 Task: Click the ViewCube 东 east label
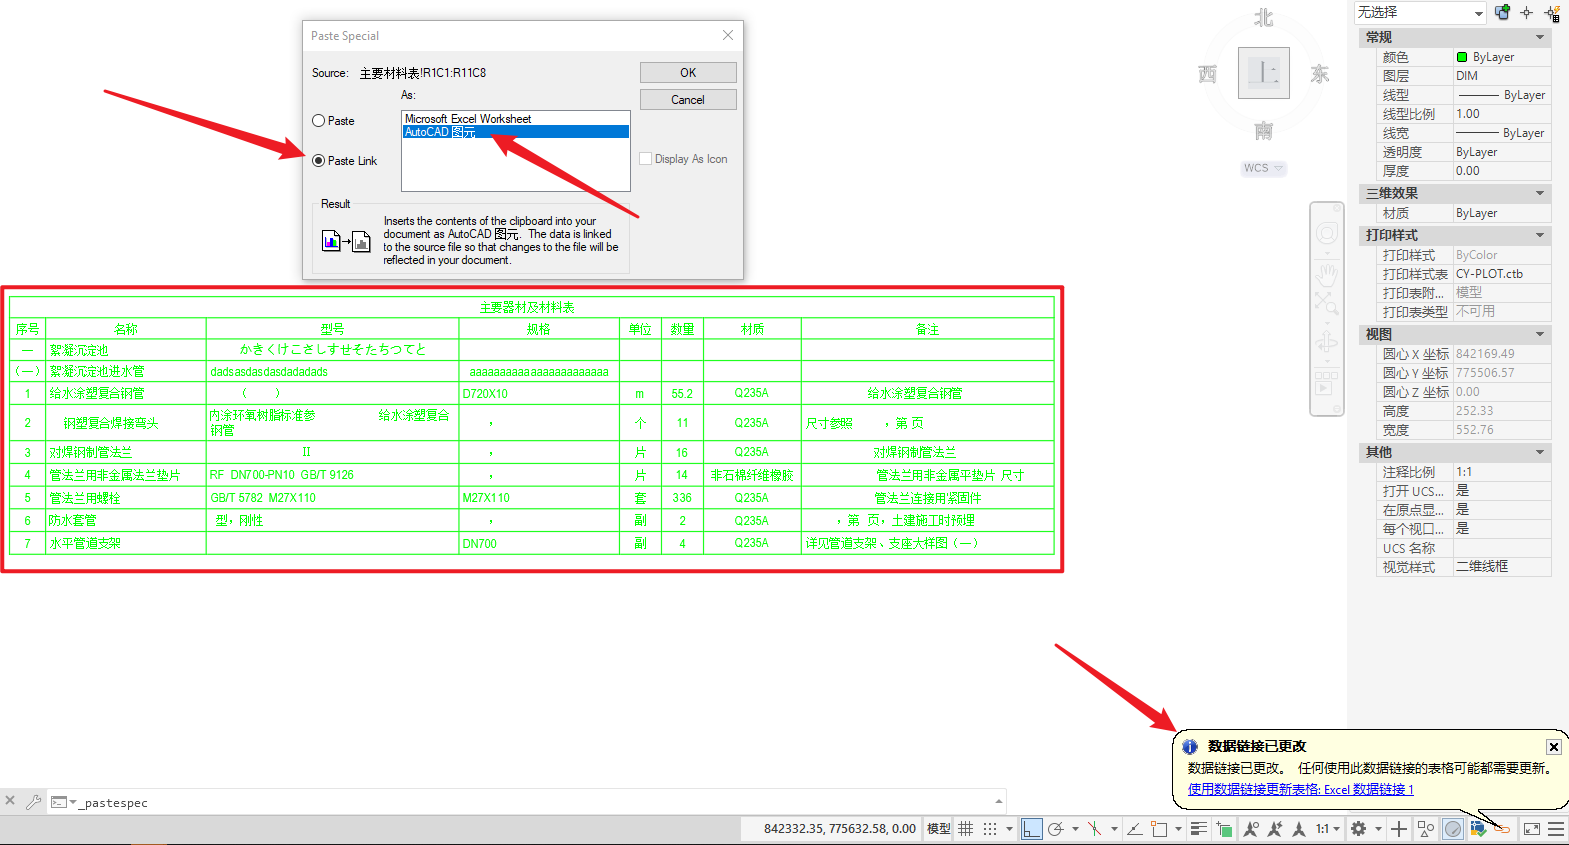coord(1320,74)
